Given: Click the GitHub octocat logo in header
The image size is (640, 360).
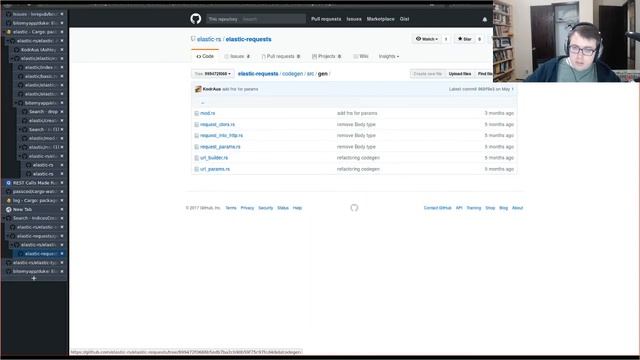Looking at the screenshot, I should (196, 19).
